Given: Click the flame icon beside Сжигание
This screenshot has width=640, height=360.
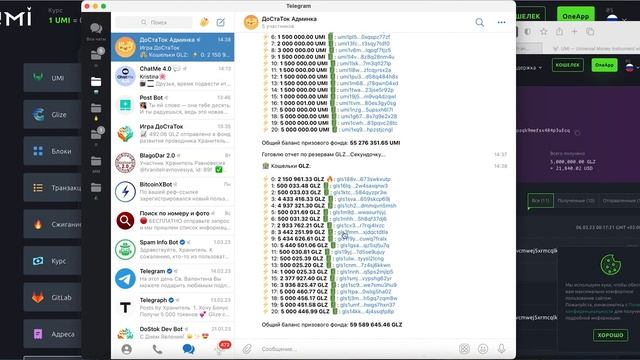Looking at the screenshot, I should point(38,224).
